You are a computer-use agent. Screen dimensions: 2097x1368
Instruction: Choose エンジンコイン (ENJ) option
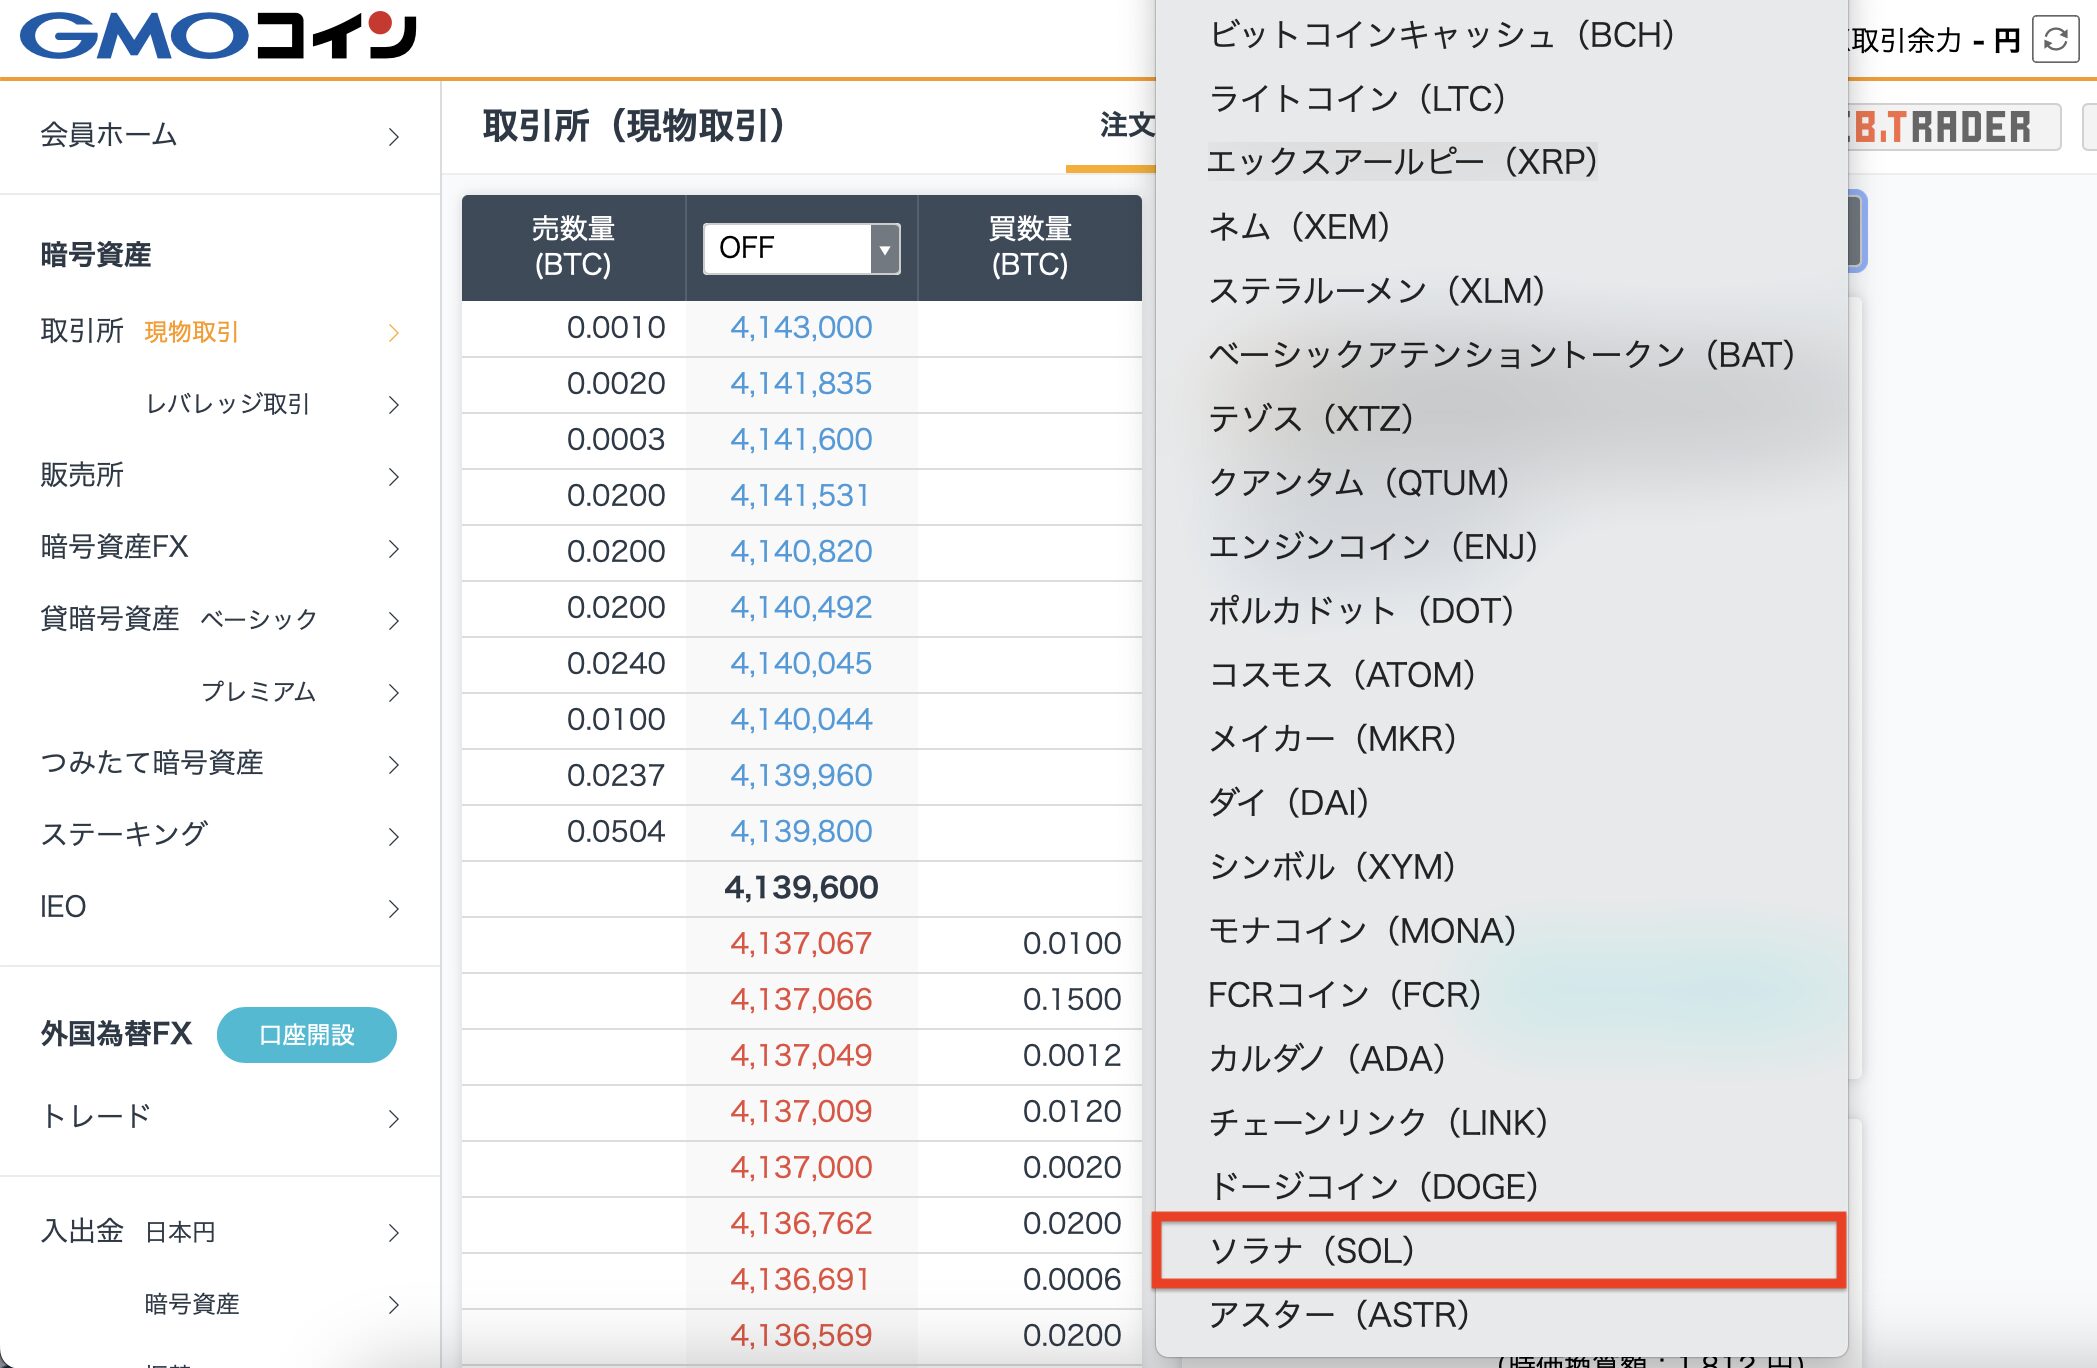[x=1501, y=547]
